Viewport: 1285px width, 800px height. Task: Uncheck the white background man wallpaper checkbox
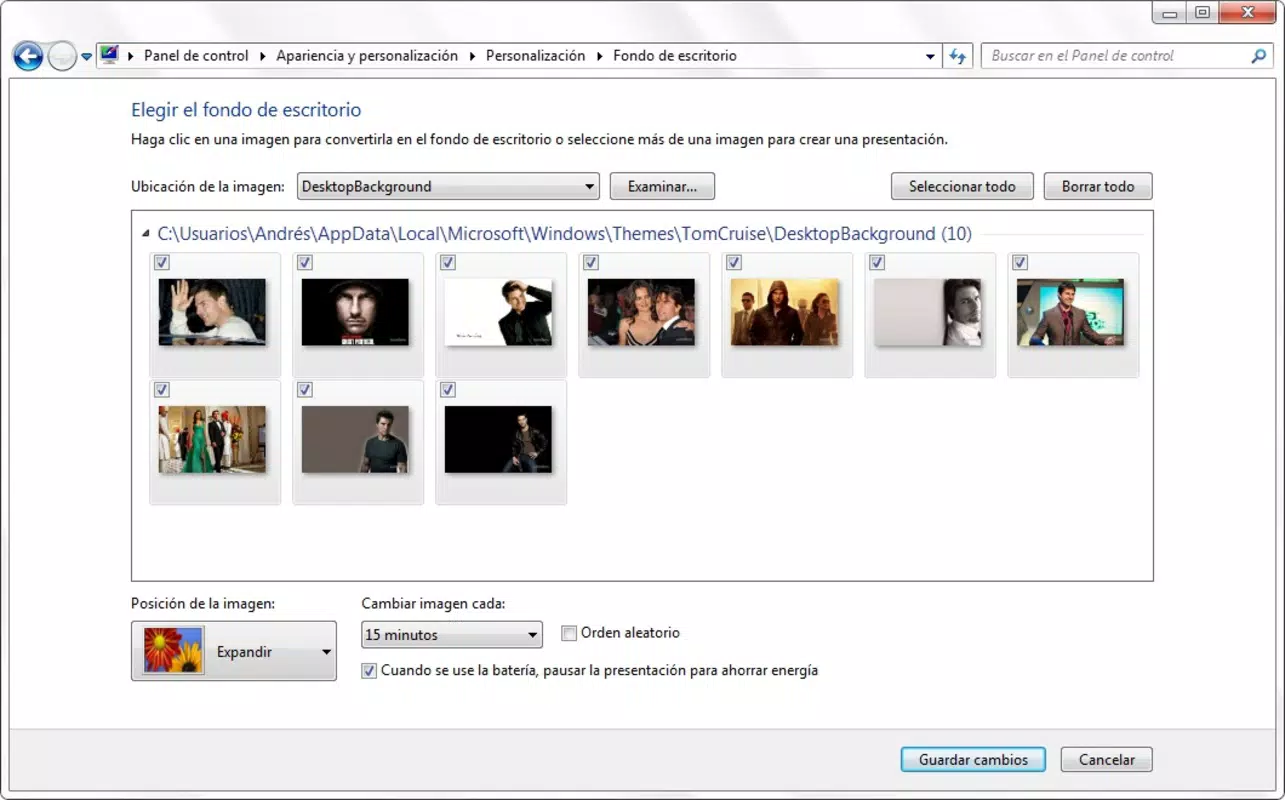coord(448,263)
